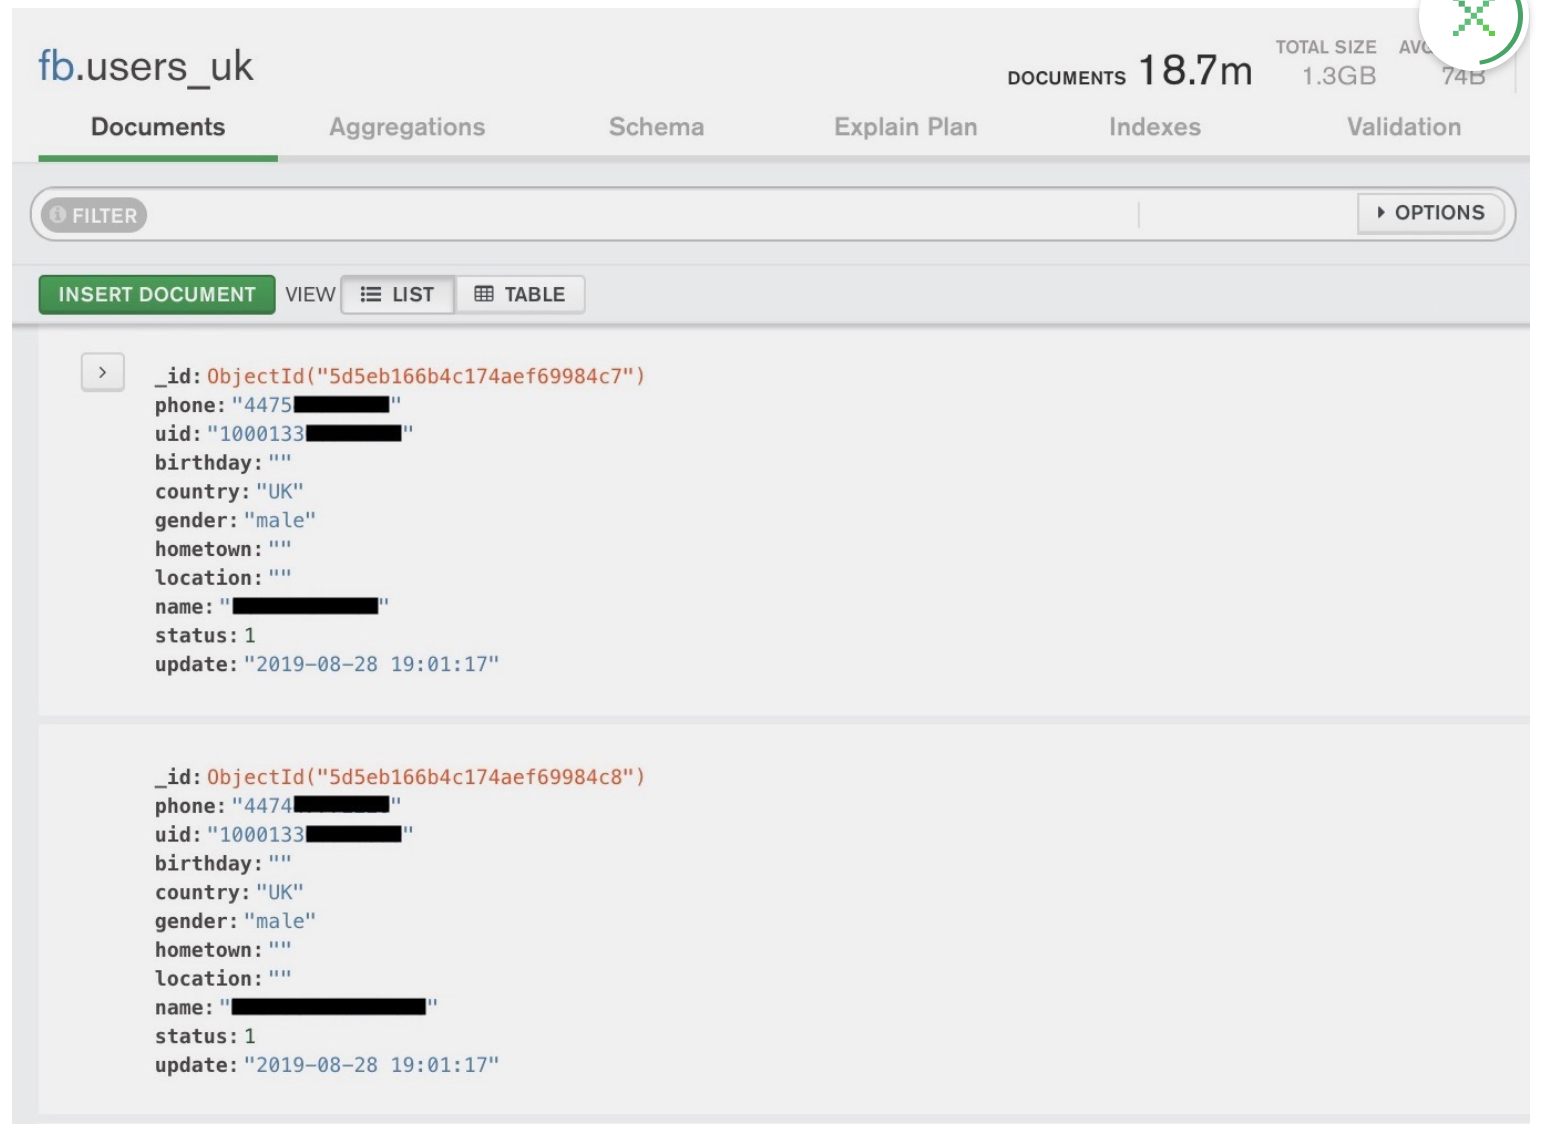Switch to the Schema tab
Screen dimensions: 1552x1130
click(x=656, y=127)
